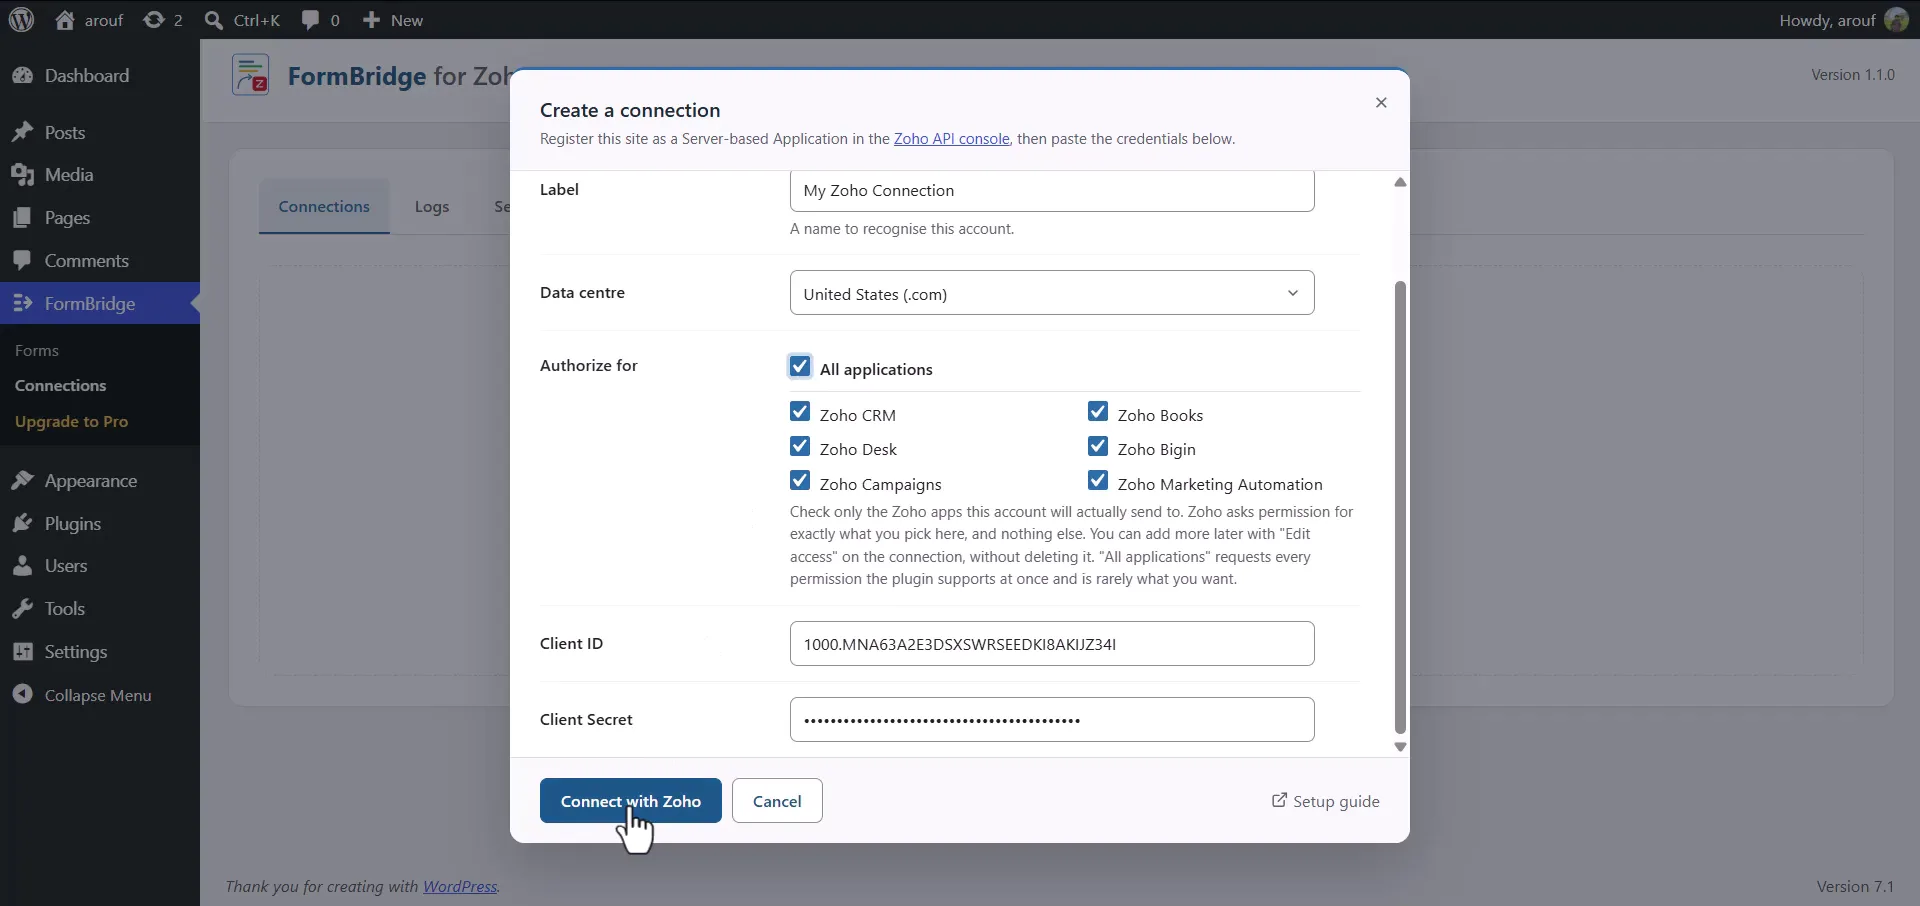This screenshot has width=1920, height=906.
Task: Click the Pages icon in the sidebar
Action: [22, 218]
